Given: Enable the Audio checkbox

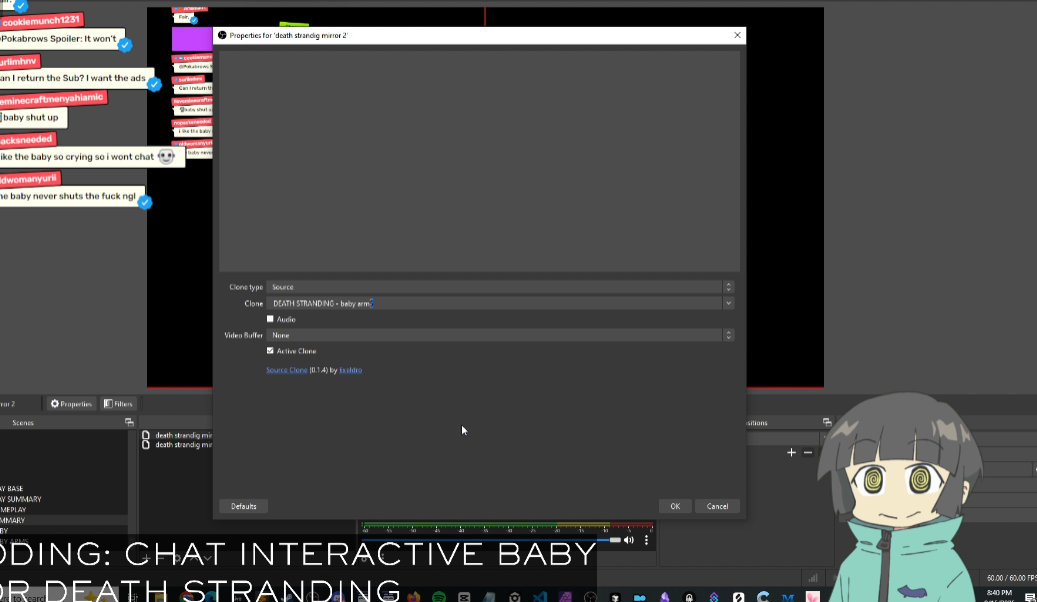Looking at the screenshot, I should point(270,319).
